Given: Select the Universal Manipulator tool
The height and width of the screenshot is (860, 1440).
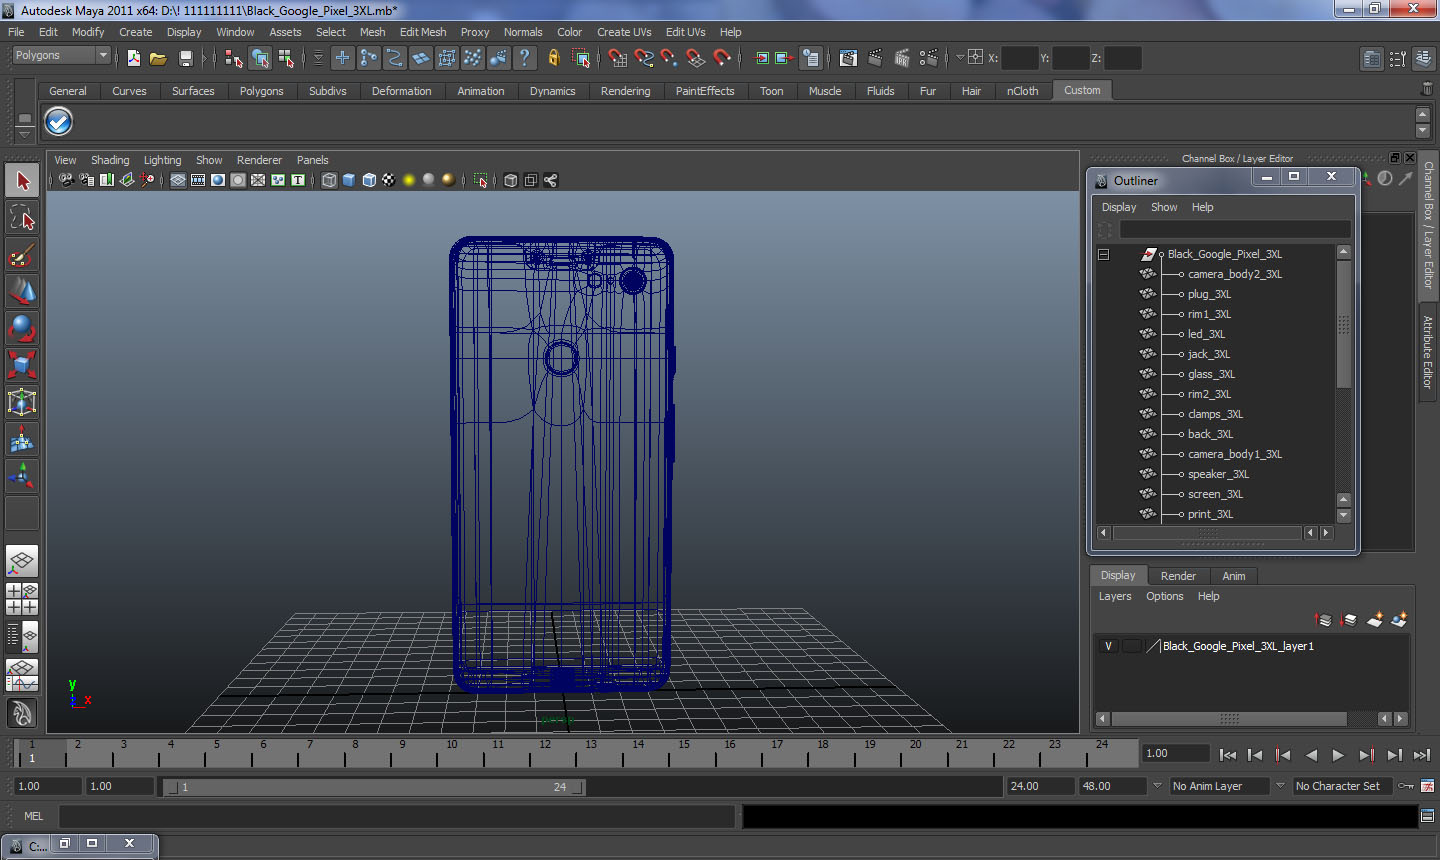Looking at the screenshot, I should click(22, 402).
